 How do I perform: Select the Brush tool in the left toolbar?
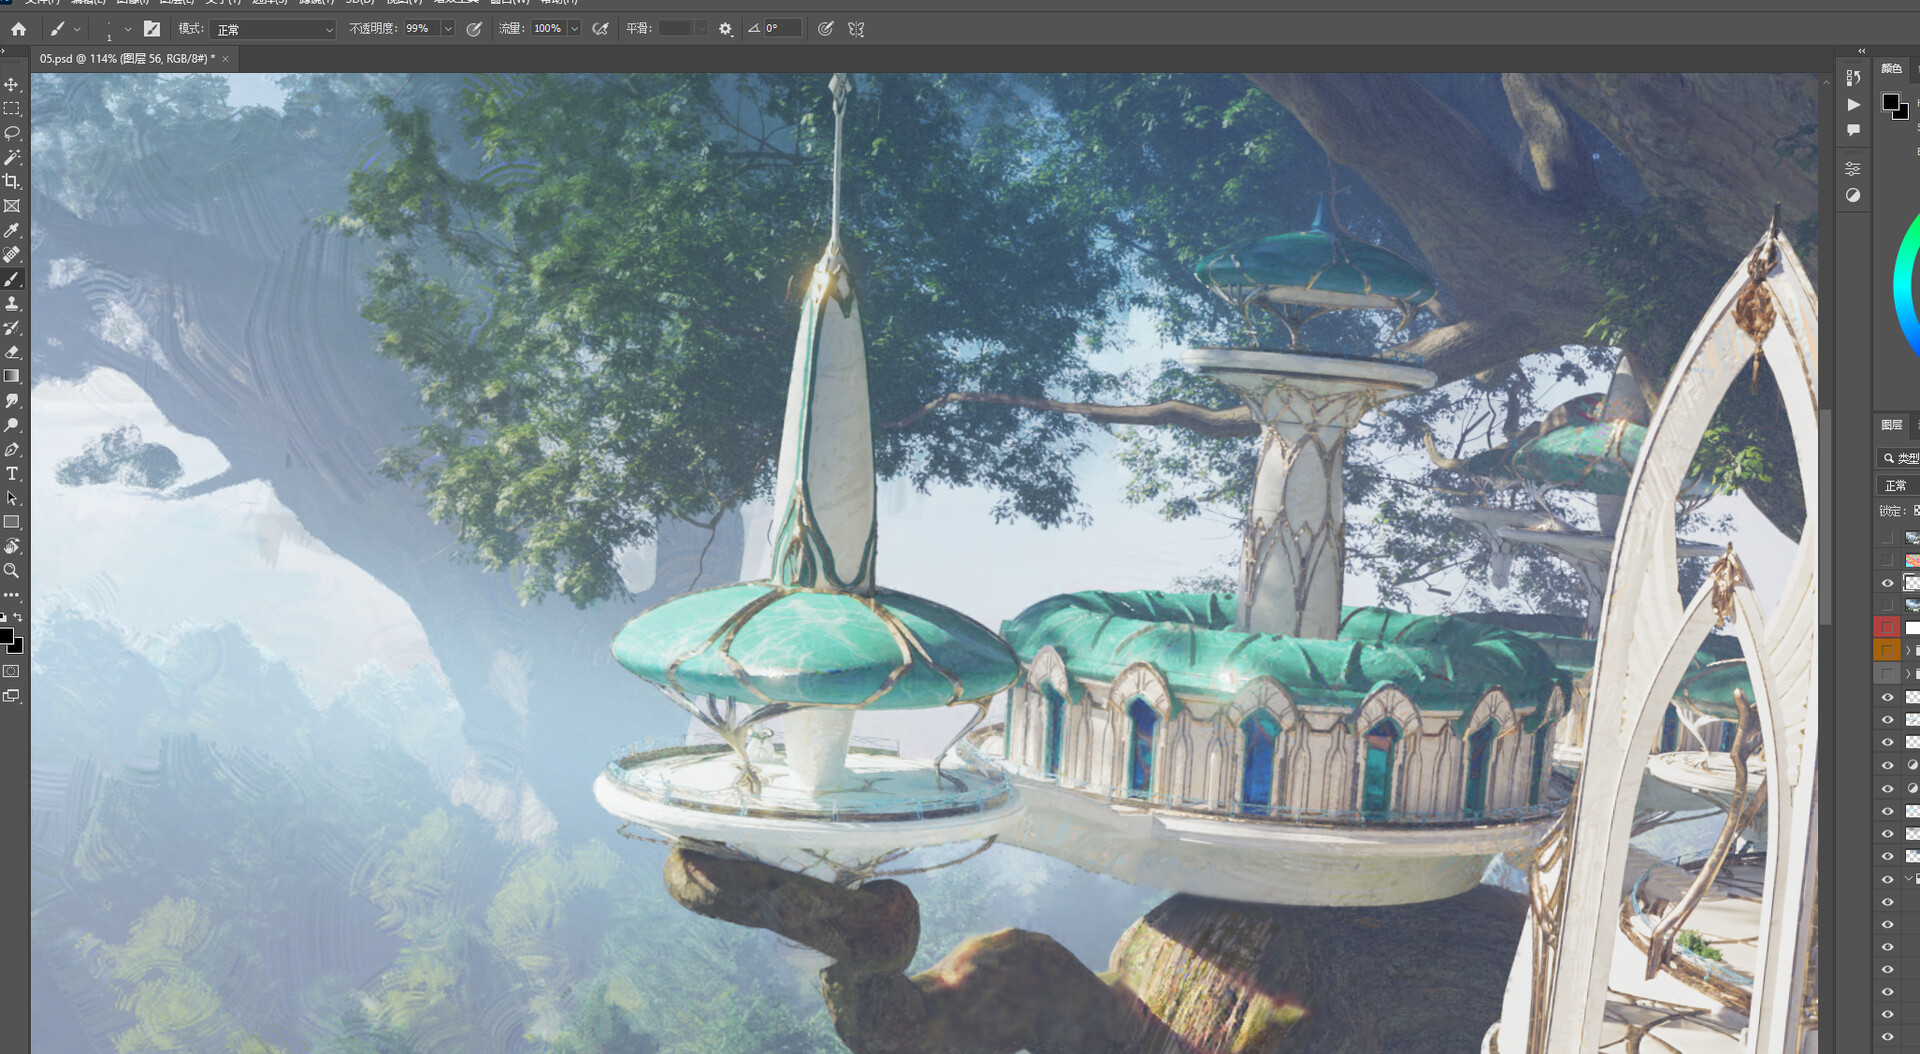click(x=12, y=279)
